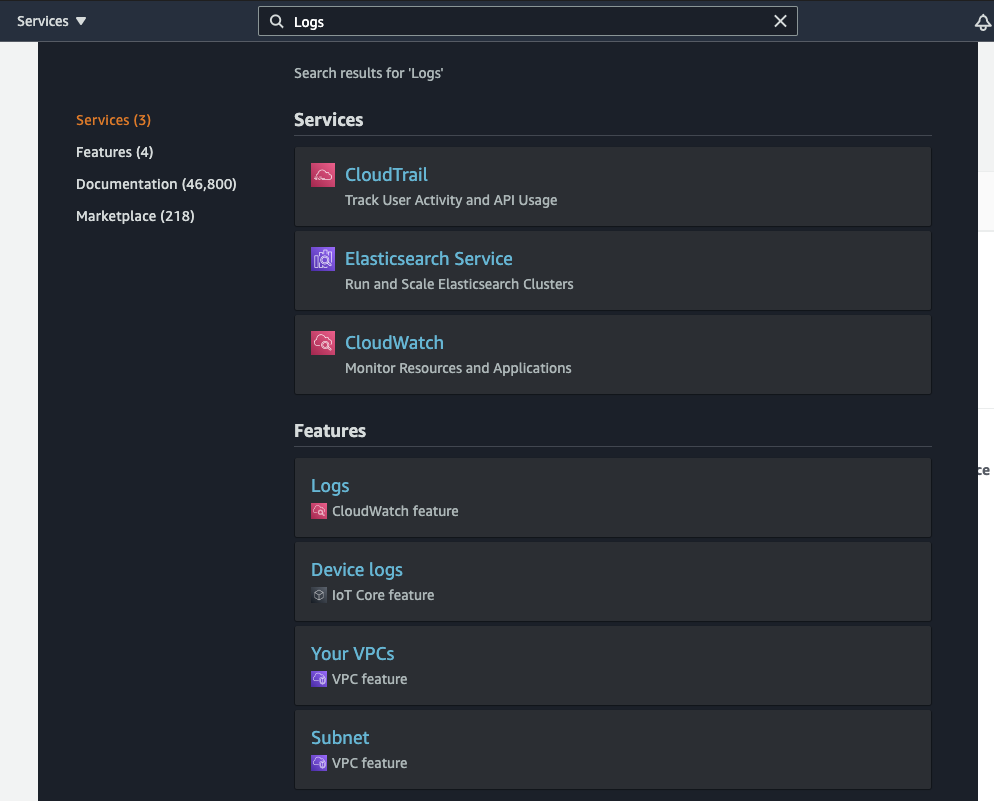Open the Elasticsearch Service page

[x=428, y=258]
